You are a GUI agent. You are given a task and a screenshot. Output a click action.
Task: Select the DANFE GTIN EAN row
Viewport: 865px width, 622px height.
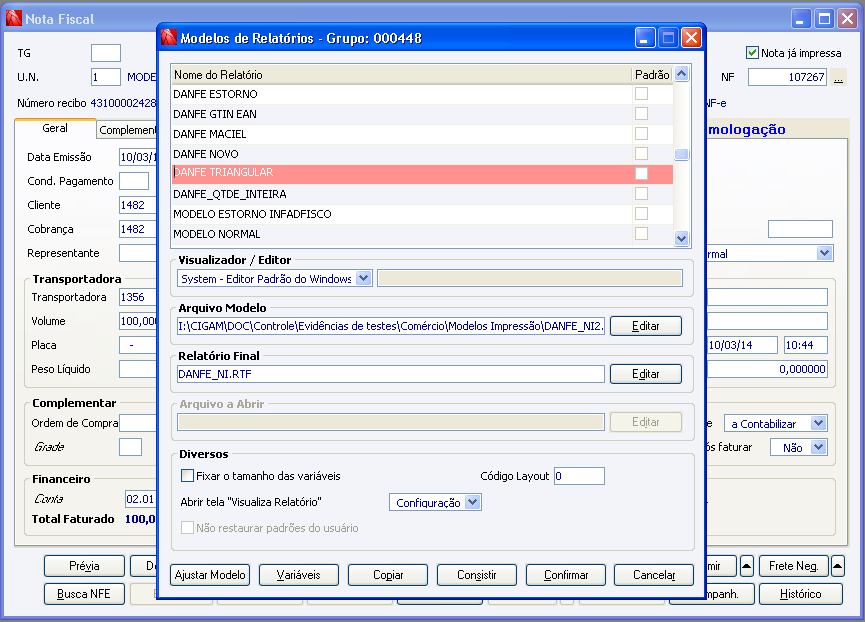[422, 114]
